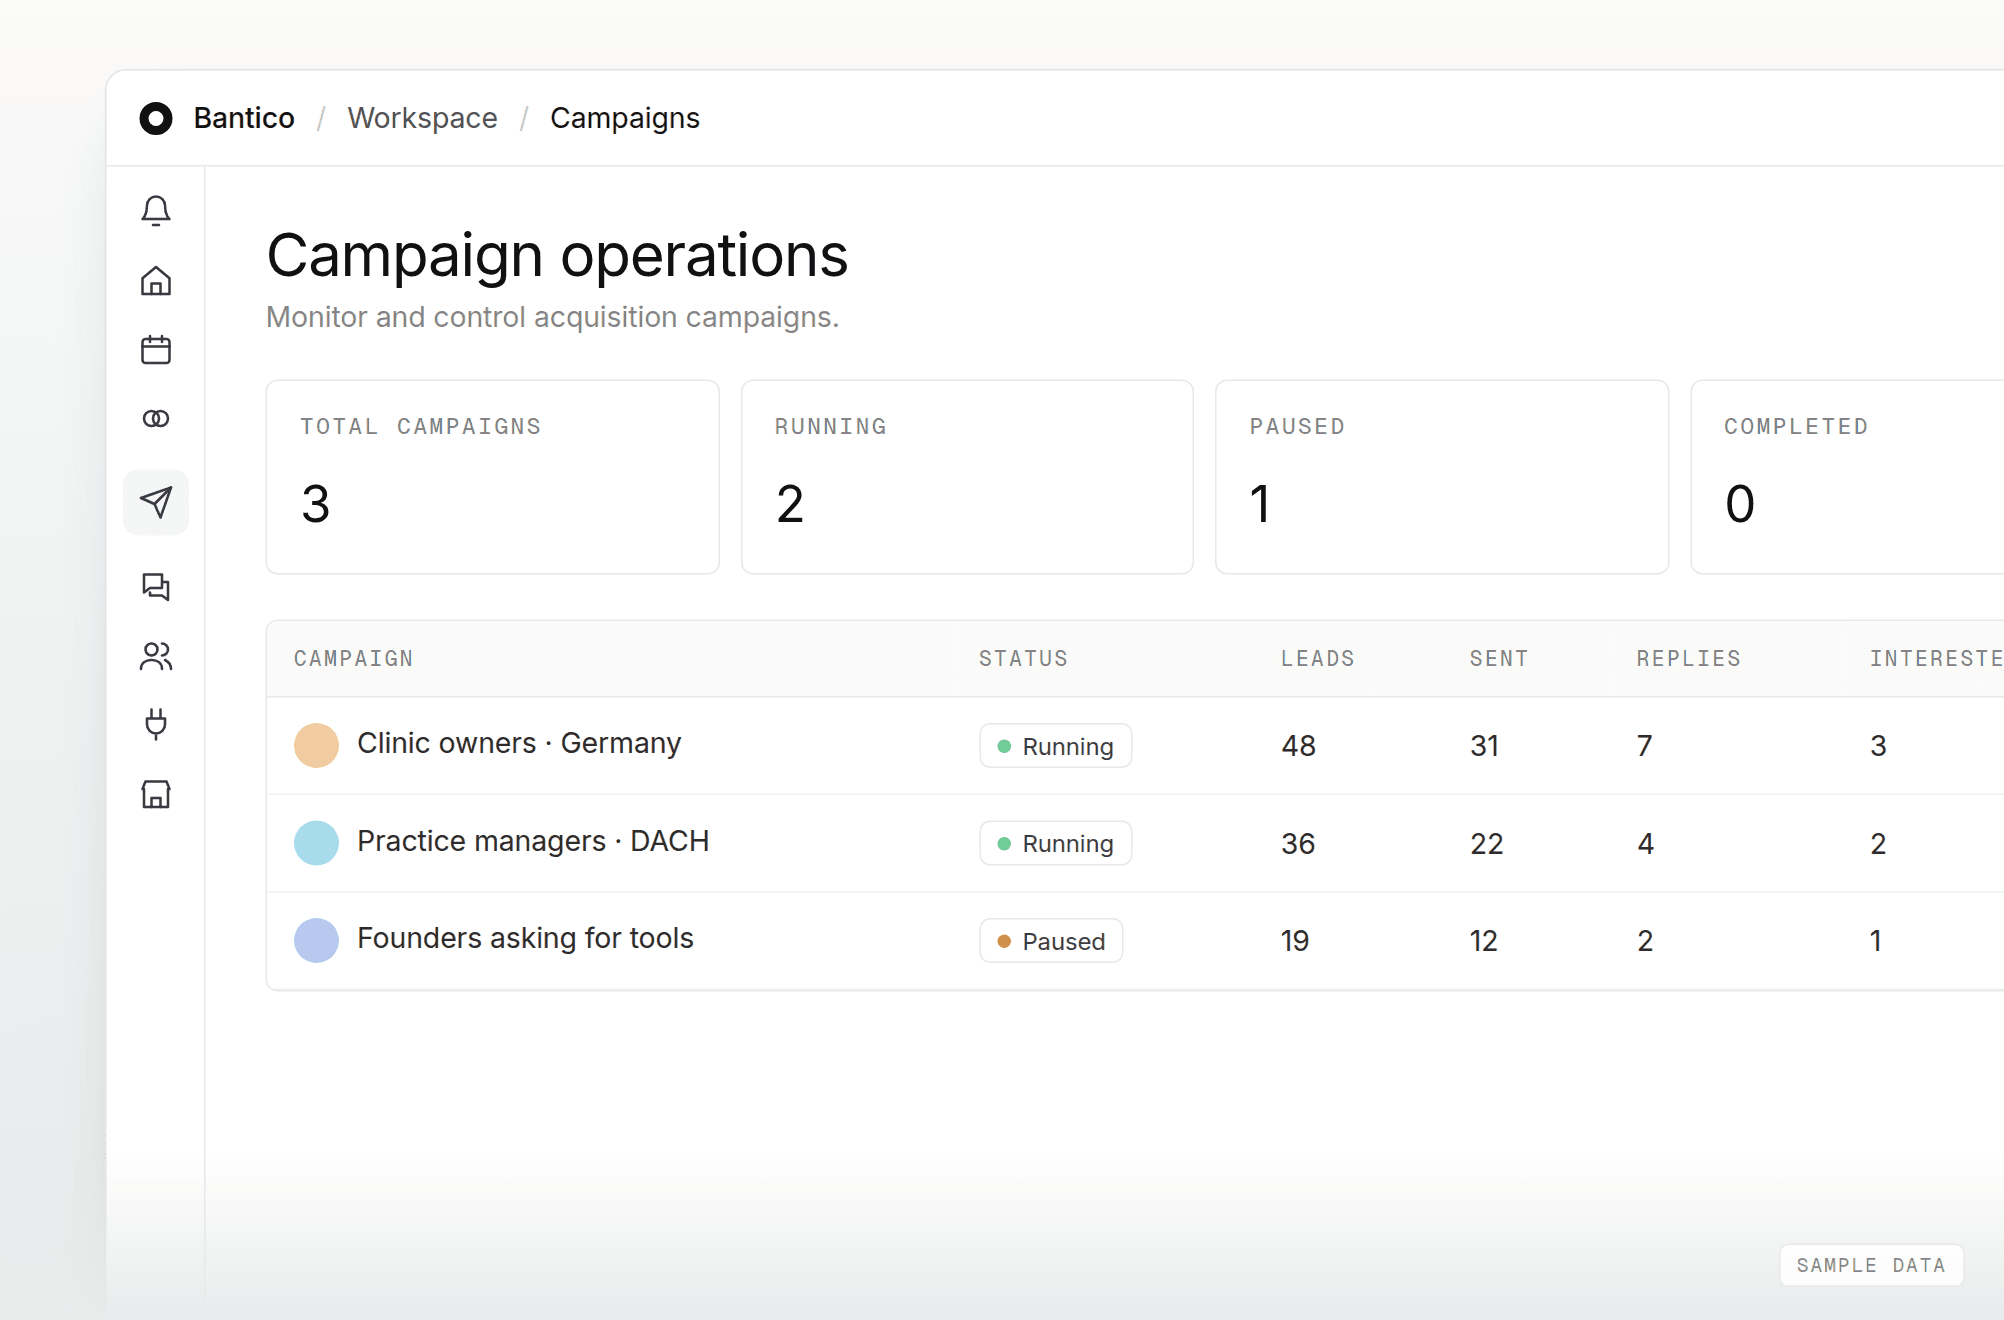Click the Bantico logo circle
The height and width of the screenshot is (1320, 2004).
pyautogui.click(x=156, y=118)
